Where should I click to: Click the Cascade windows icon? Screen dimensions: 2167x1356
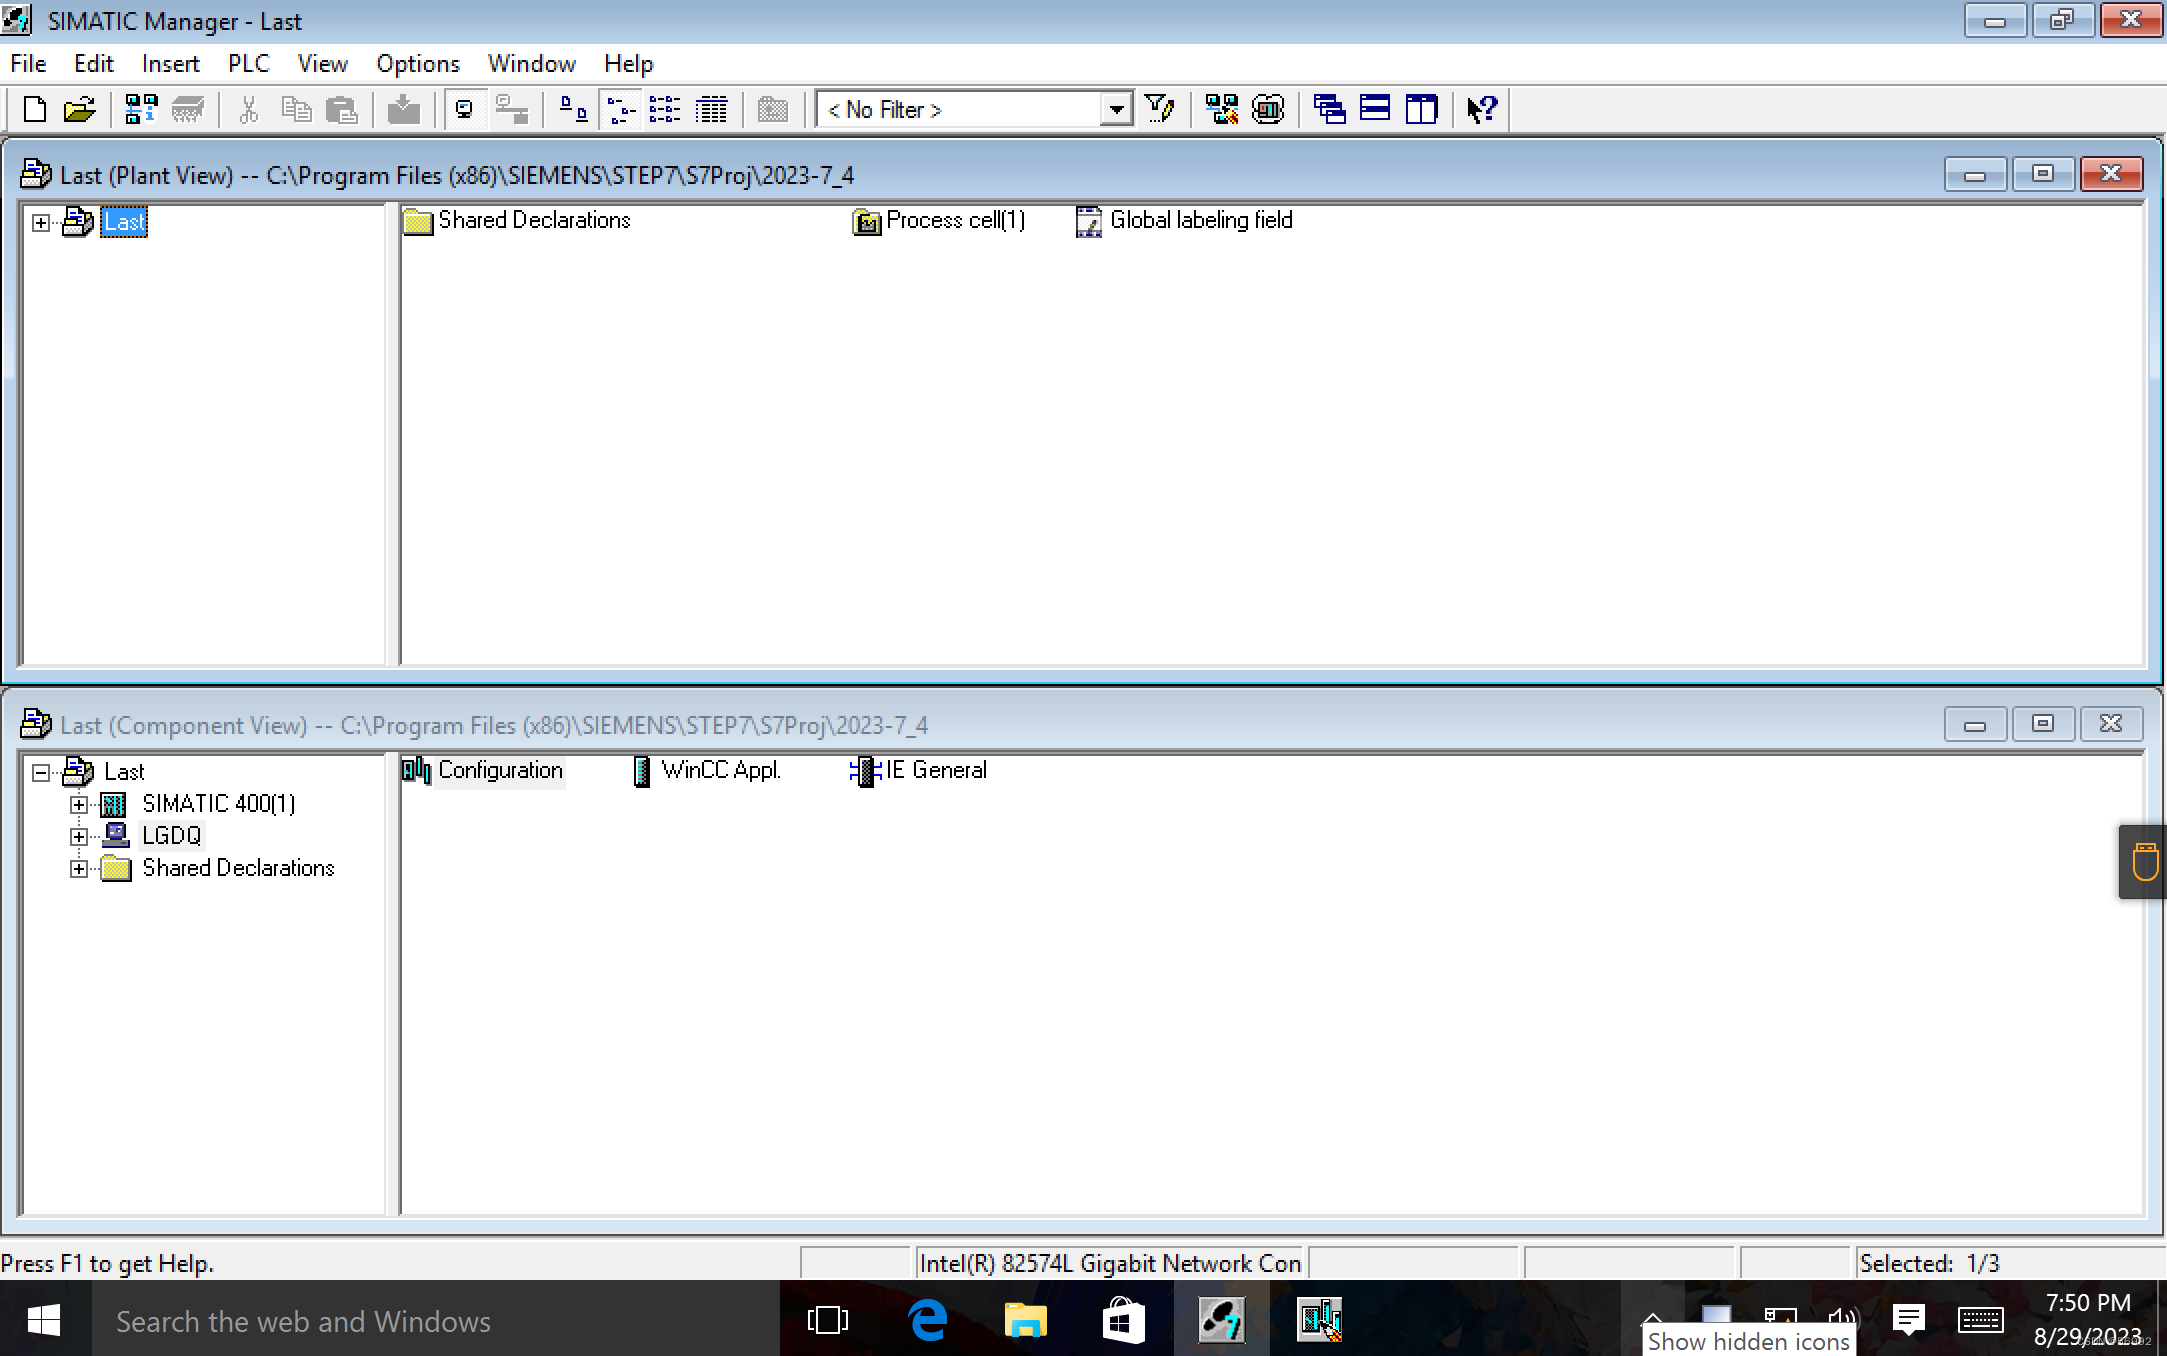1329,109
